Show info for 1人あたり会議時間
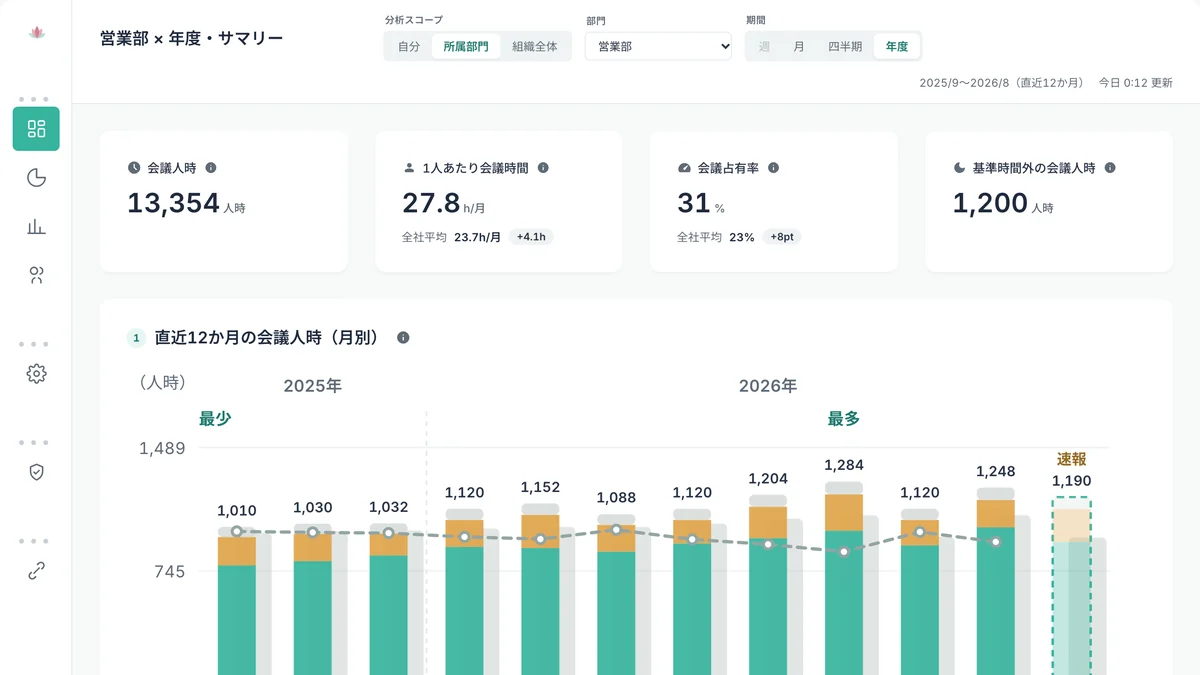Screen dimensions: 1200x675 pyautogui.click(x=543, y=168)
